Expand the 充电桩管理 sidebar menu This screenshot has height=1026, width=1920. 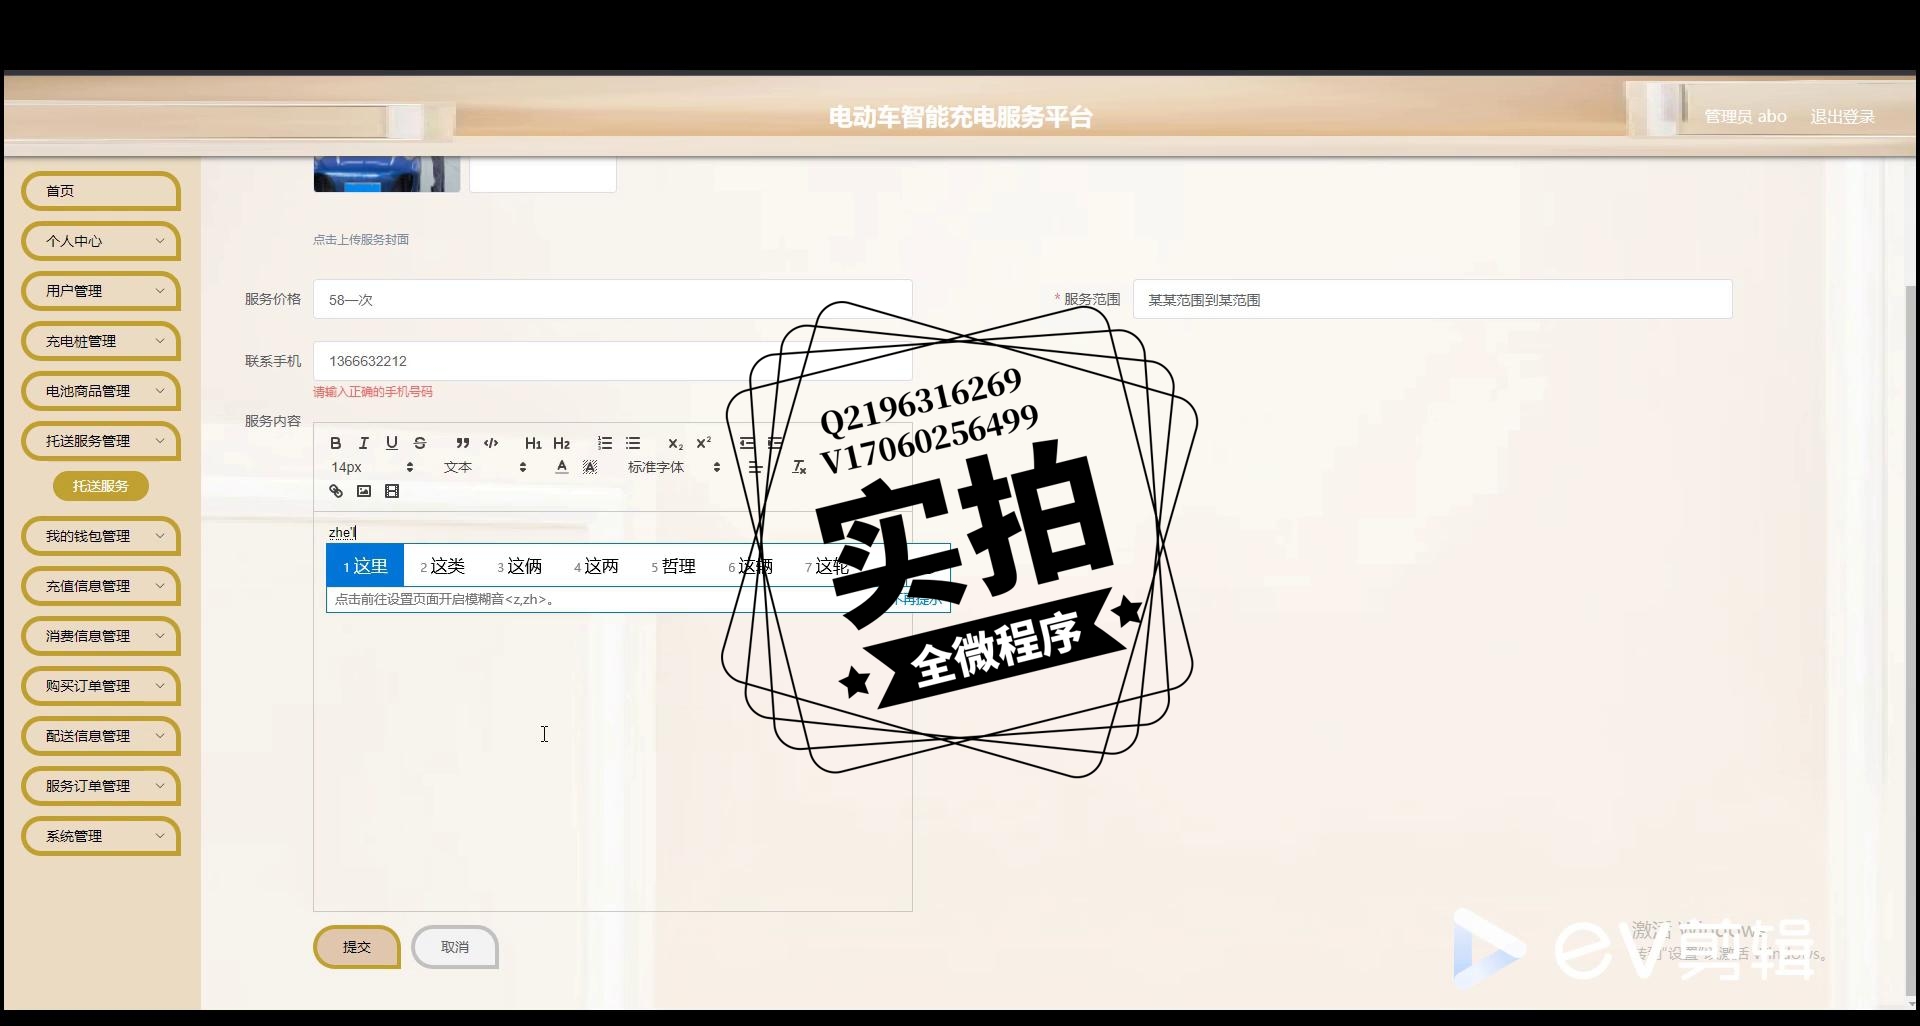click(x=100, y=341)
